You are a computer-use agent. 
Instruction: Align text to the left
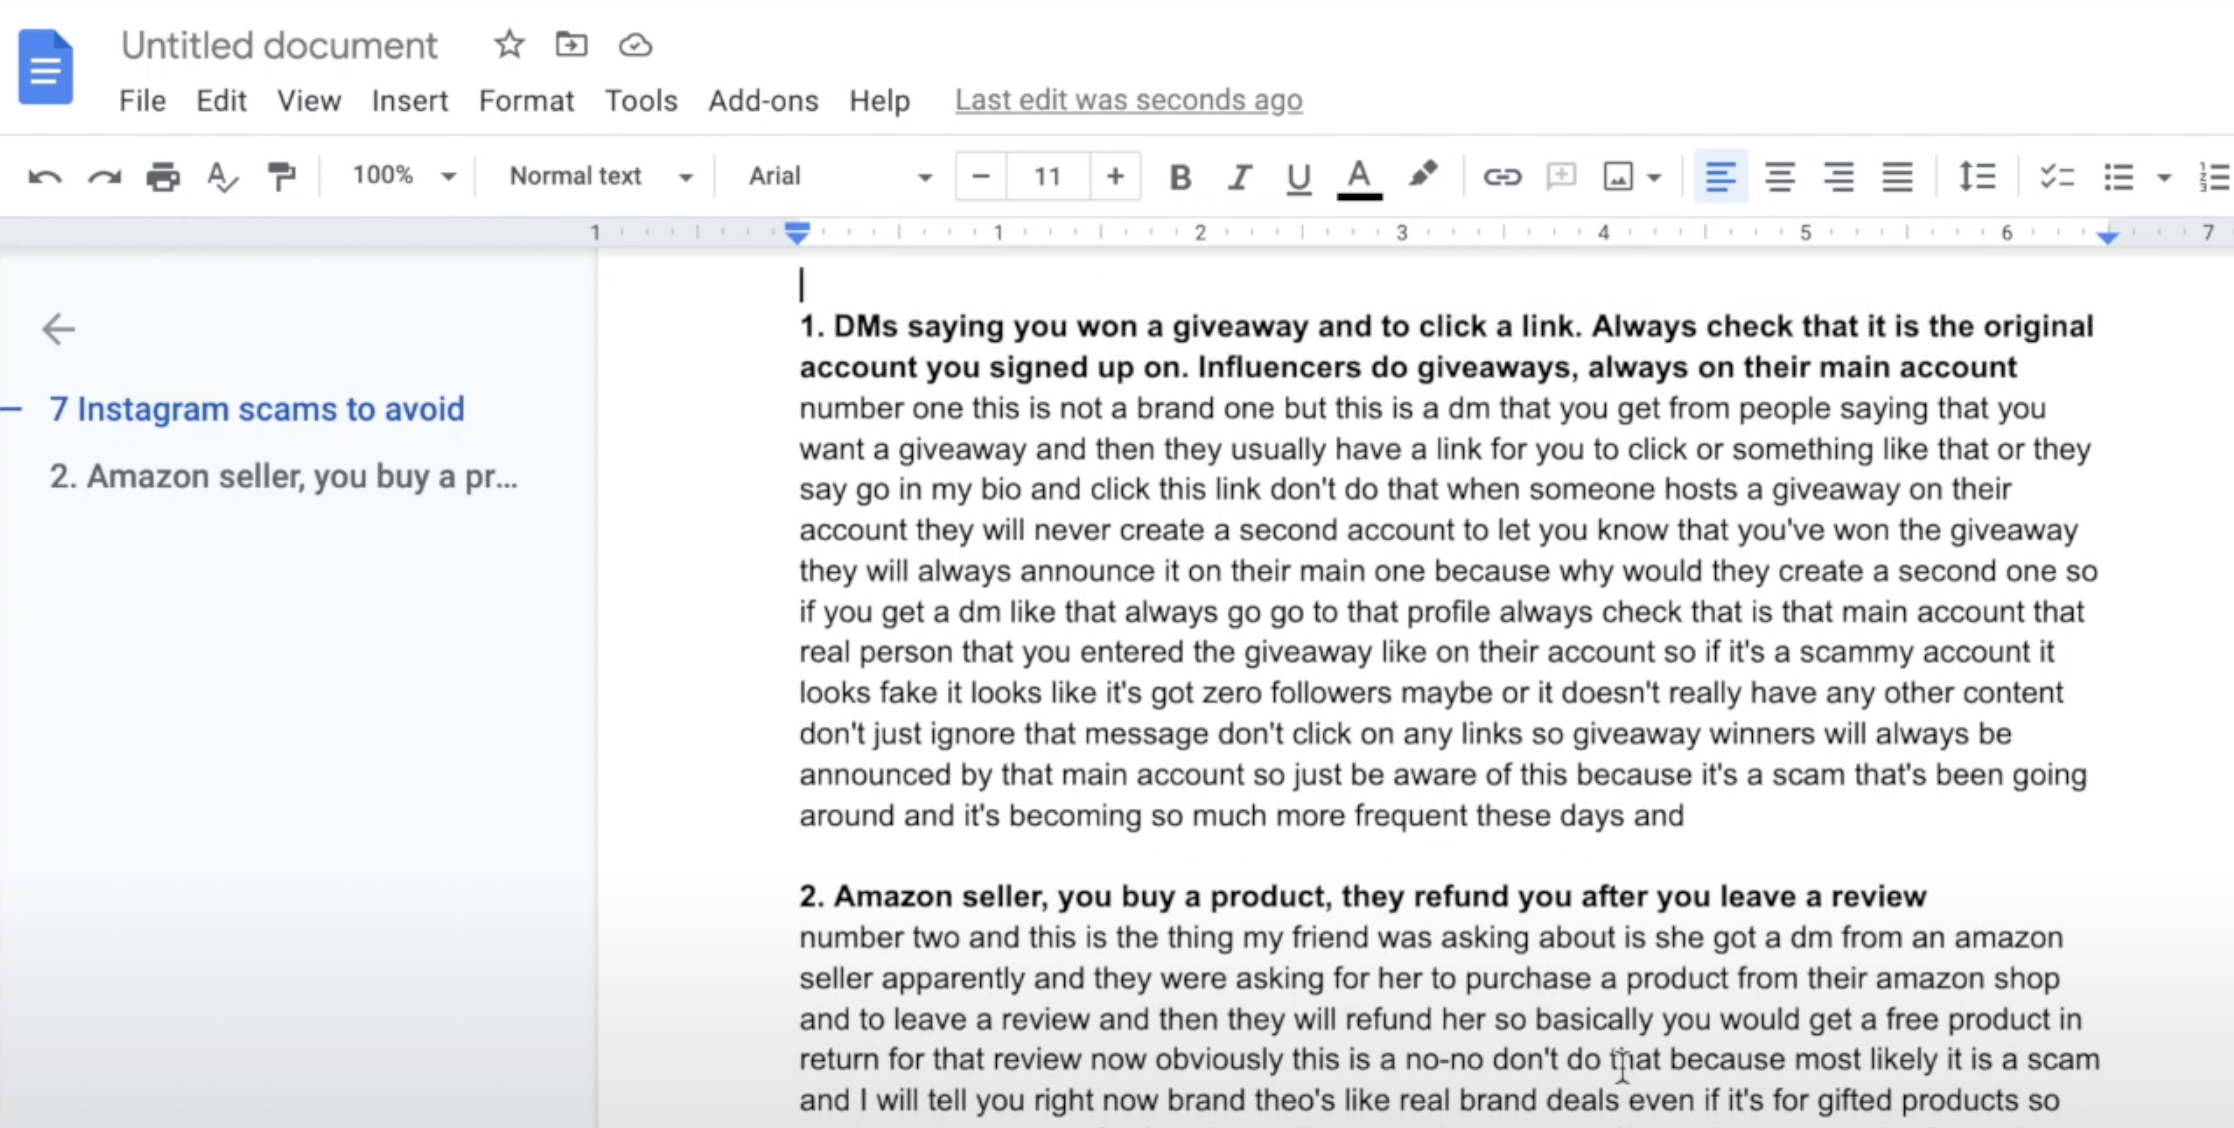(1720, 177)
